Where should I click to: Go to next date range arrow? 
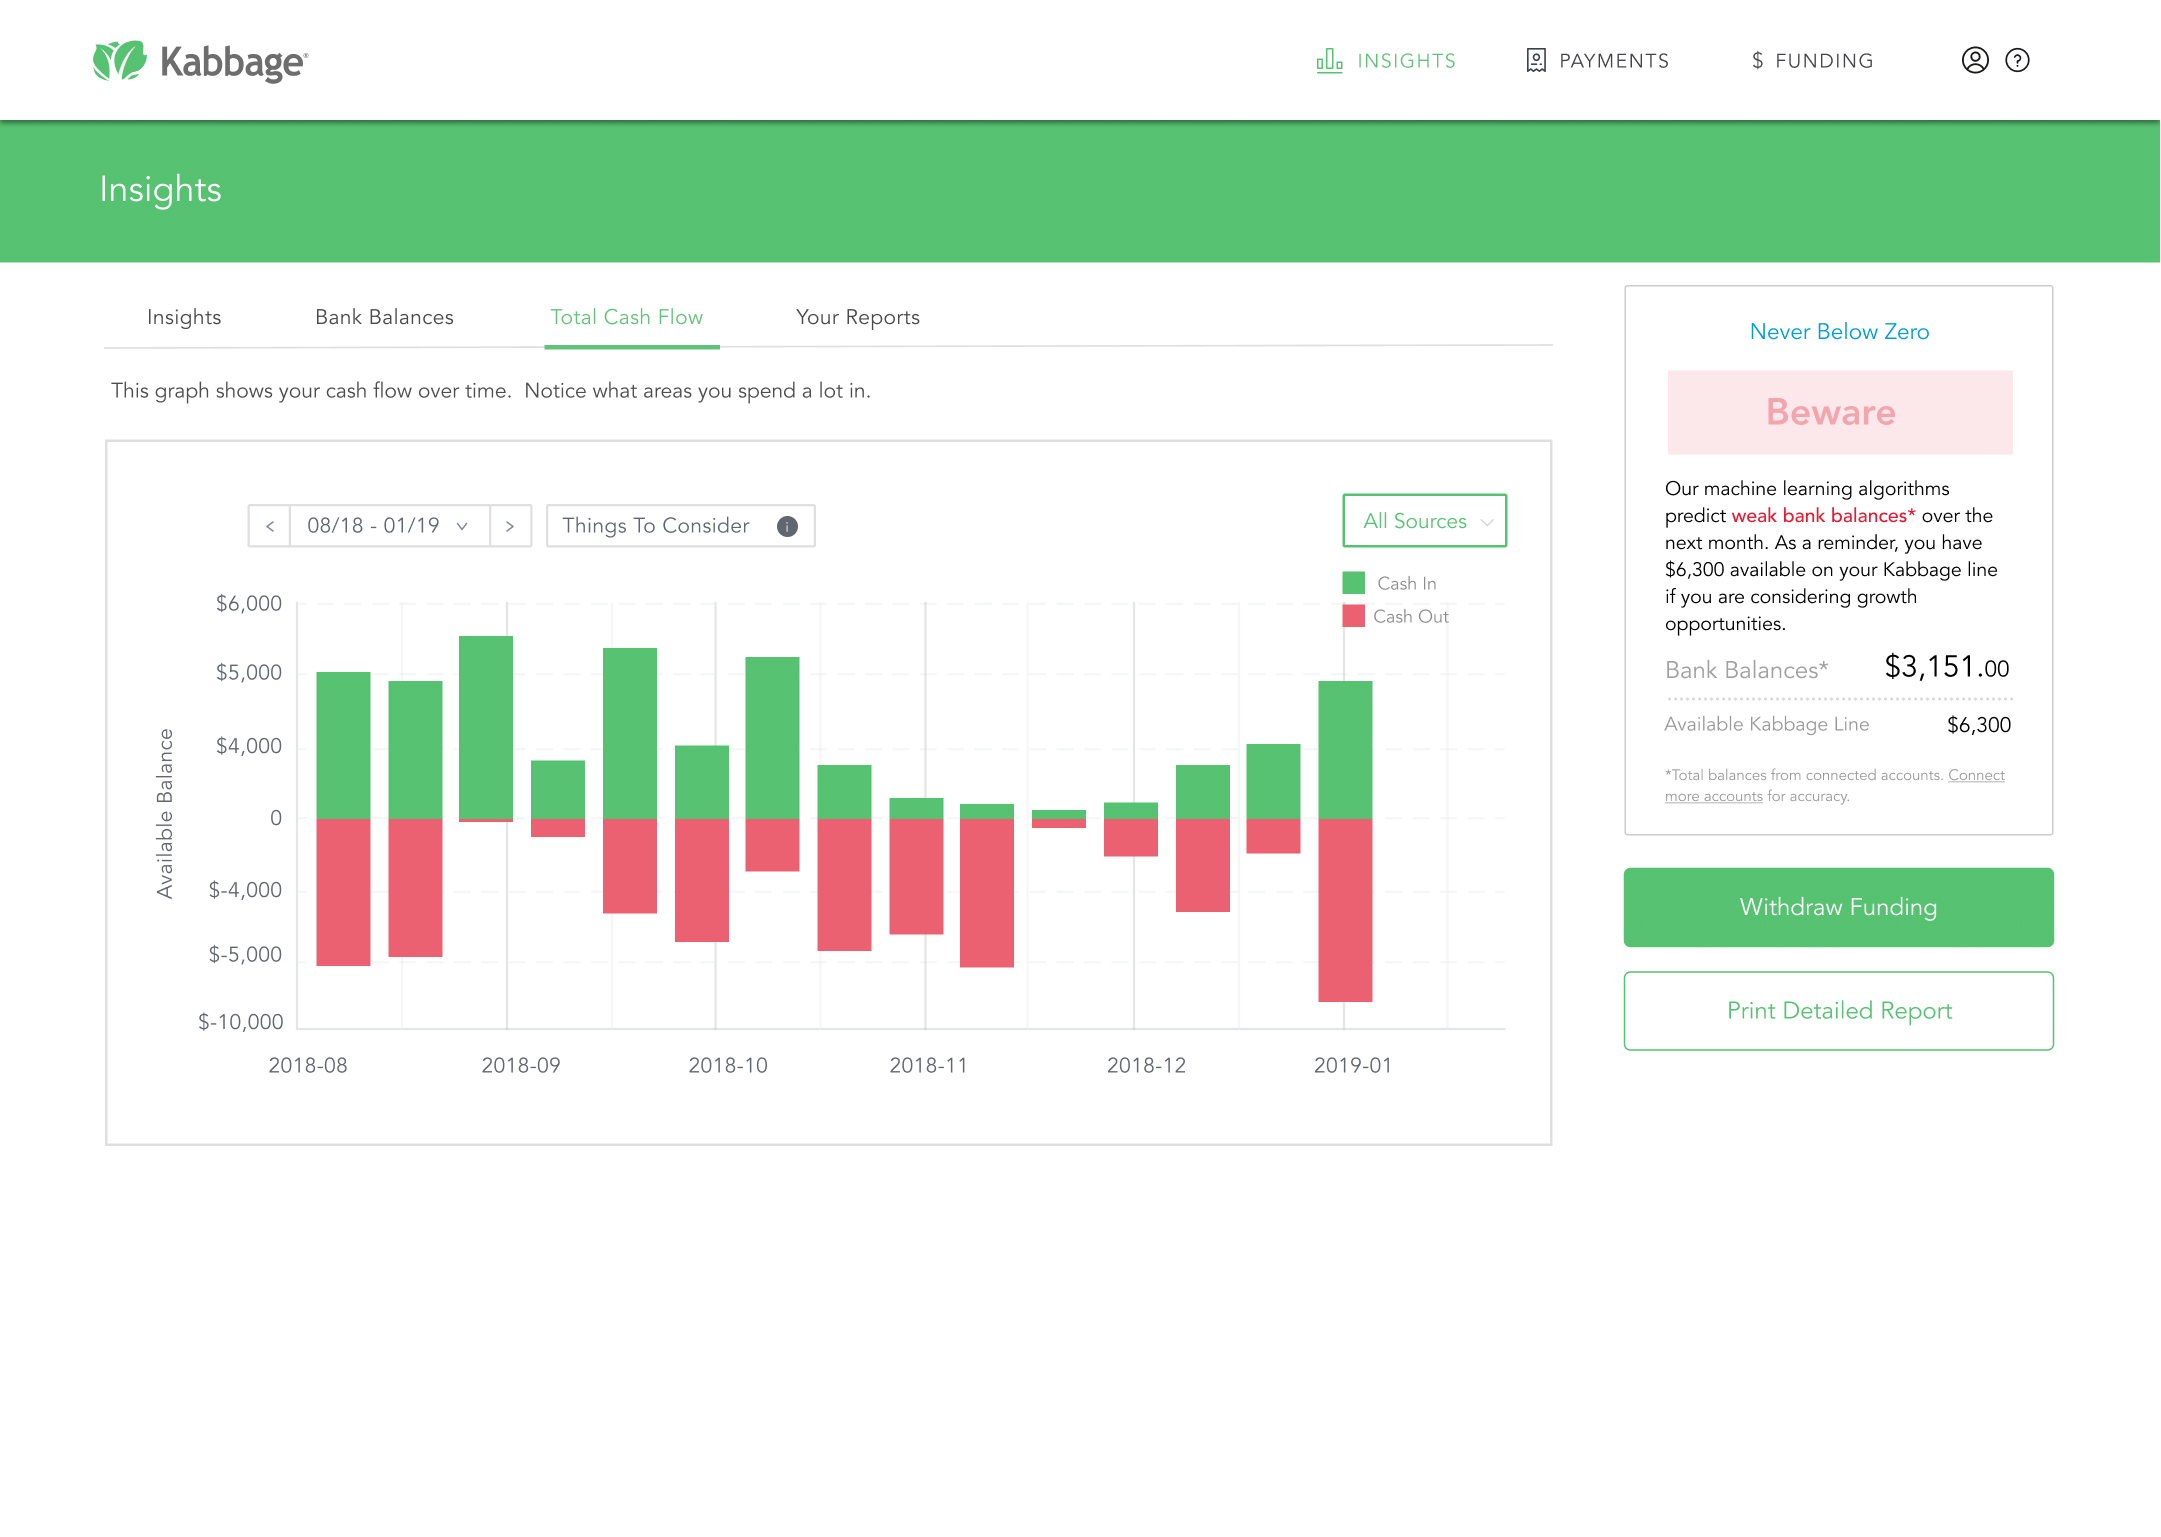point(510,526)
